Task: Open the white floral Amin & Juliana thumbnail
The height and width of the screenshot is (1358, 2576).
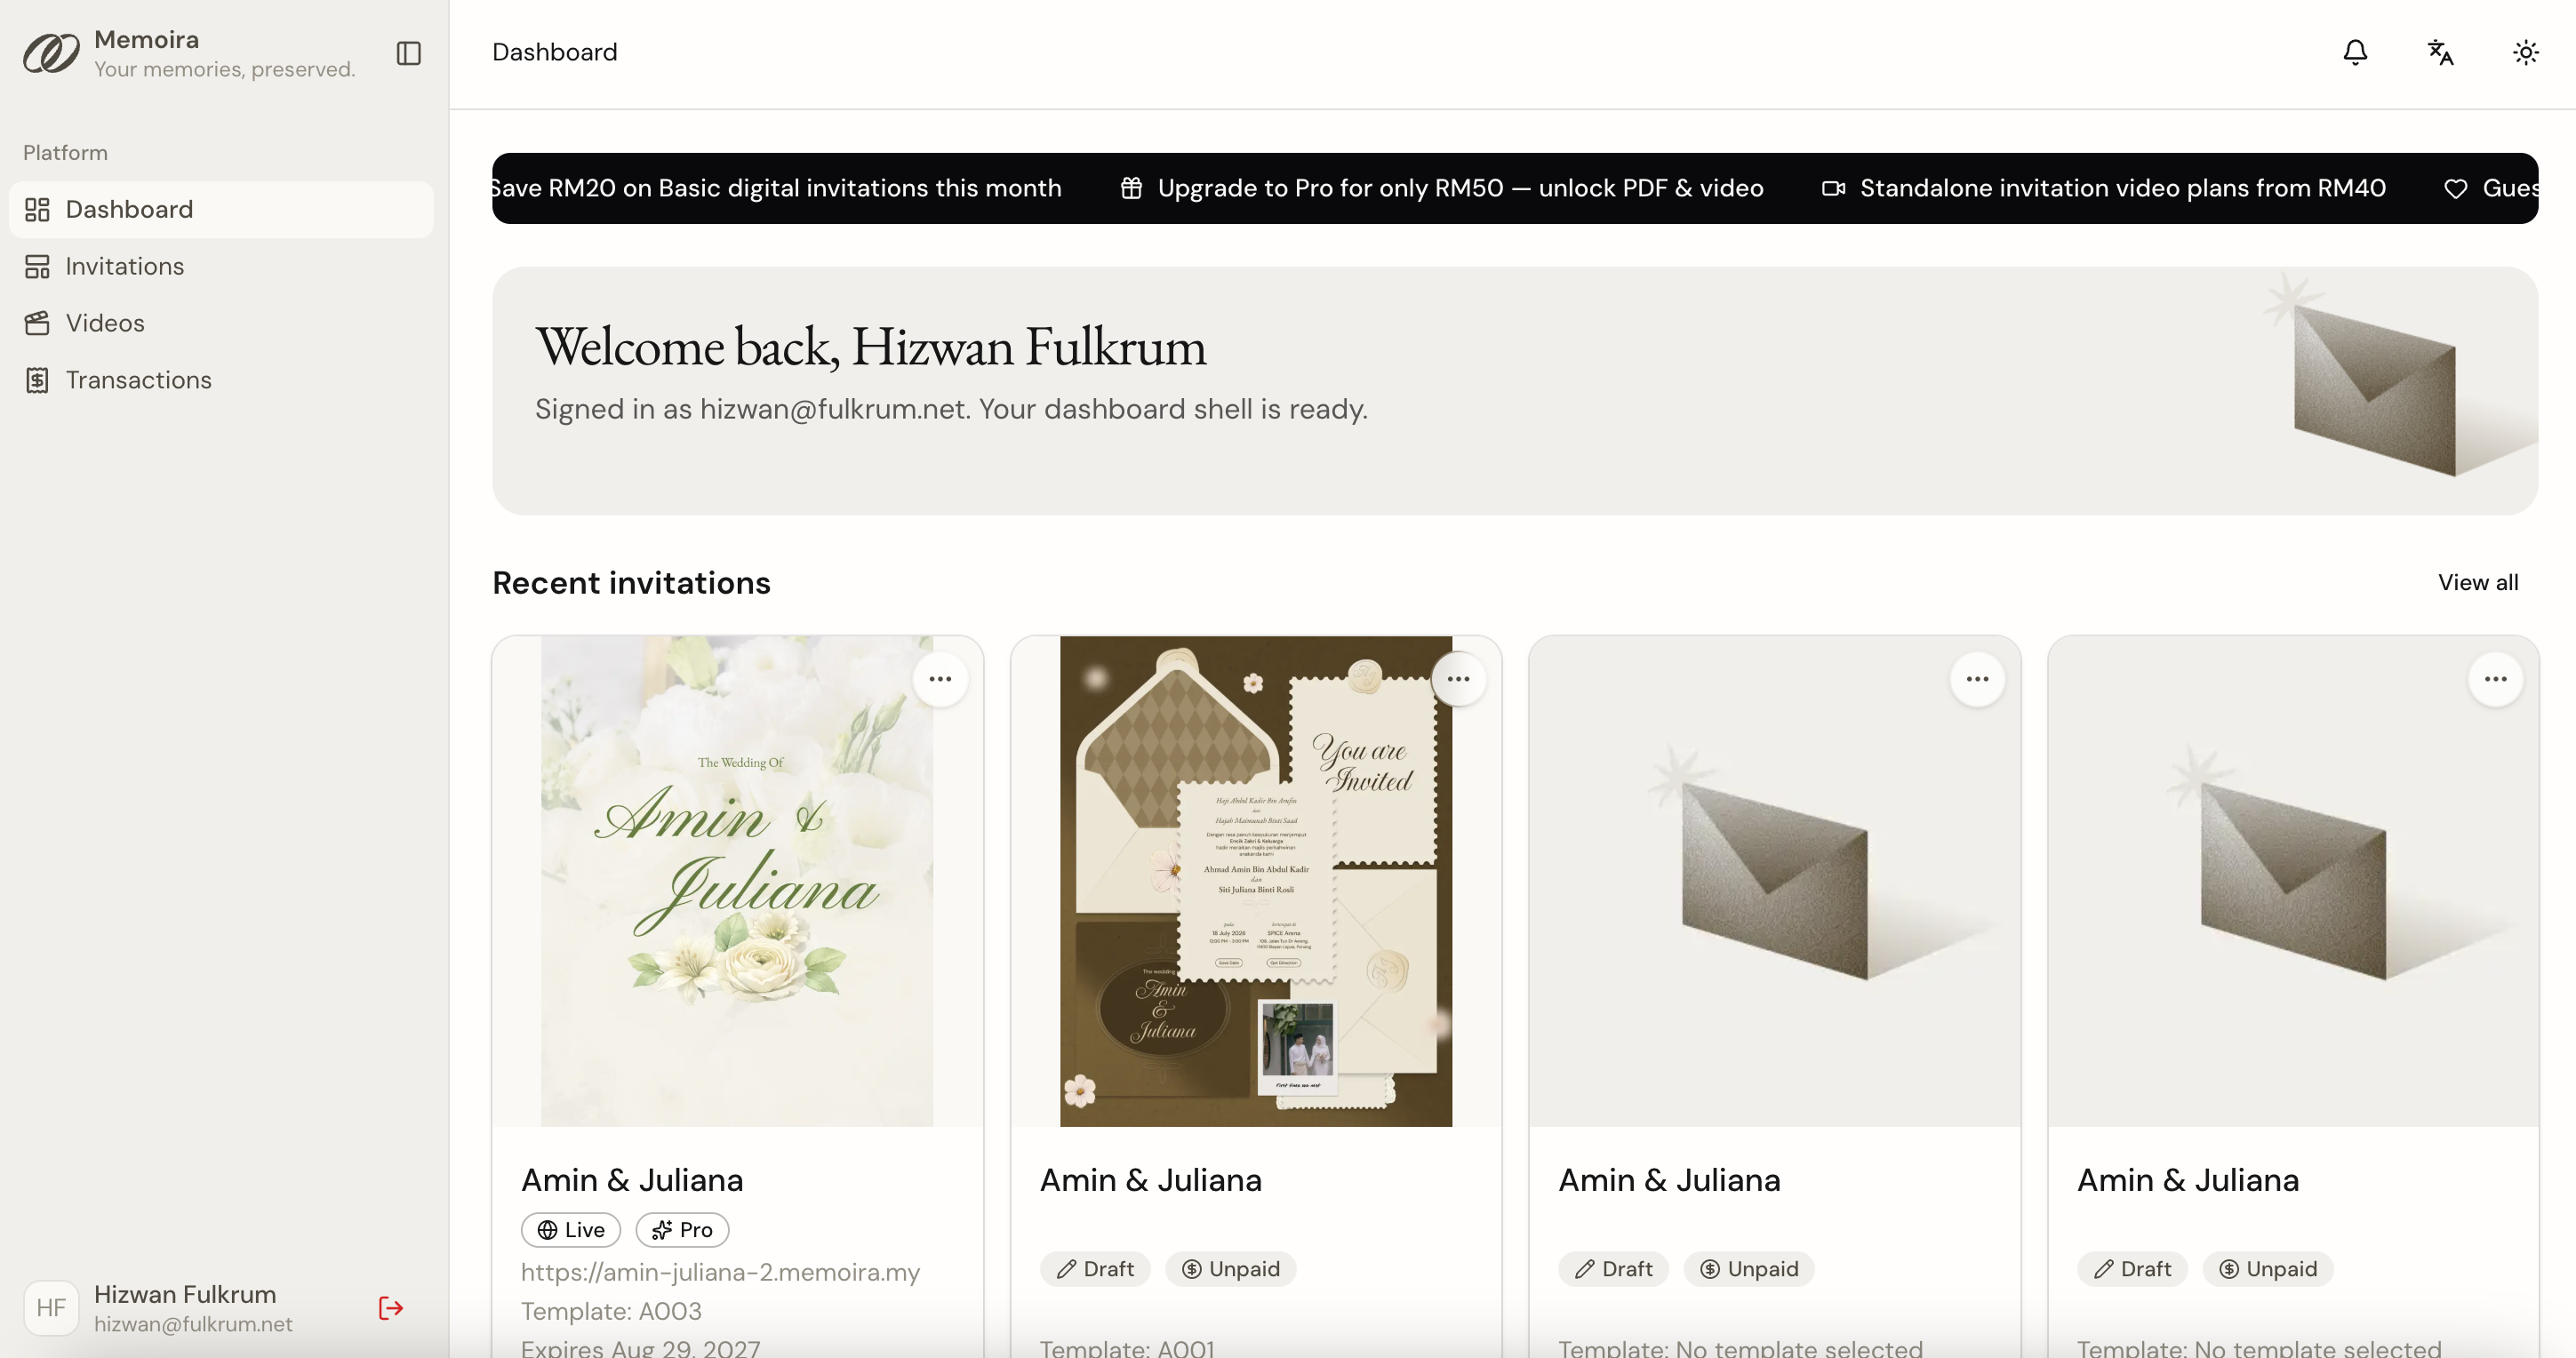Action: [737, 881]
